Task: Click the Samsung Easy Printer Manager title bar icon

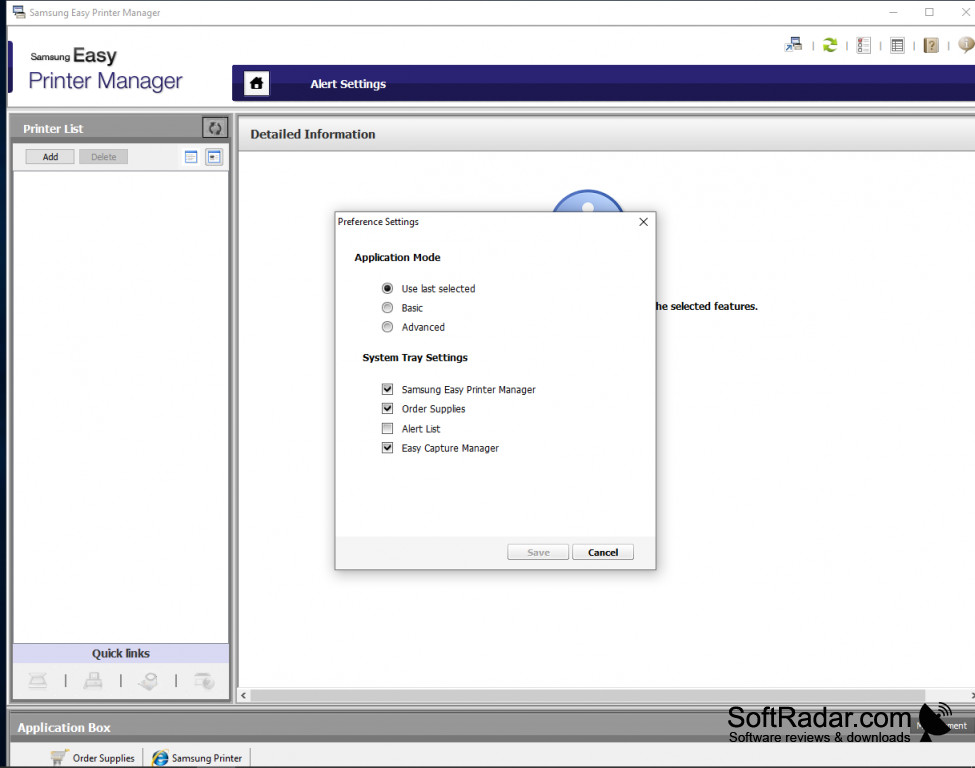Action: tap(19, 12)
